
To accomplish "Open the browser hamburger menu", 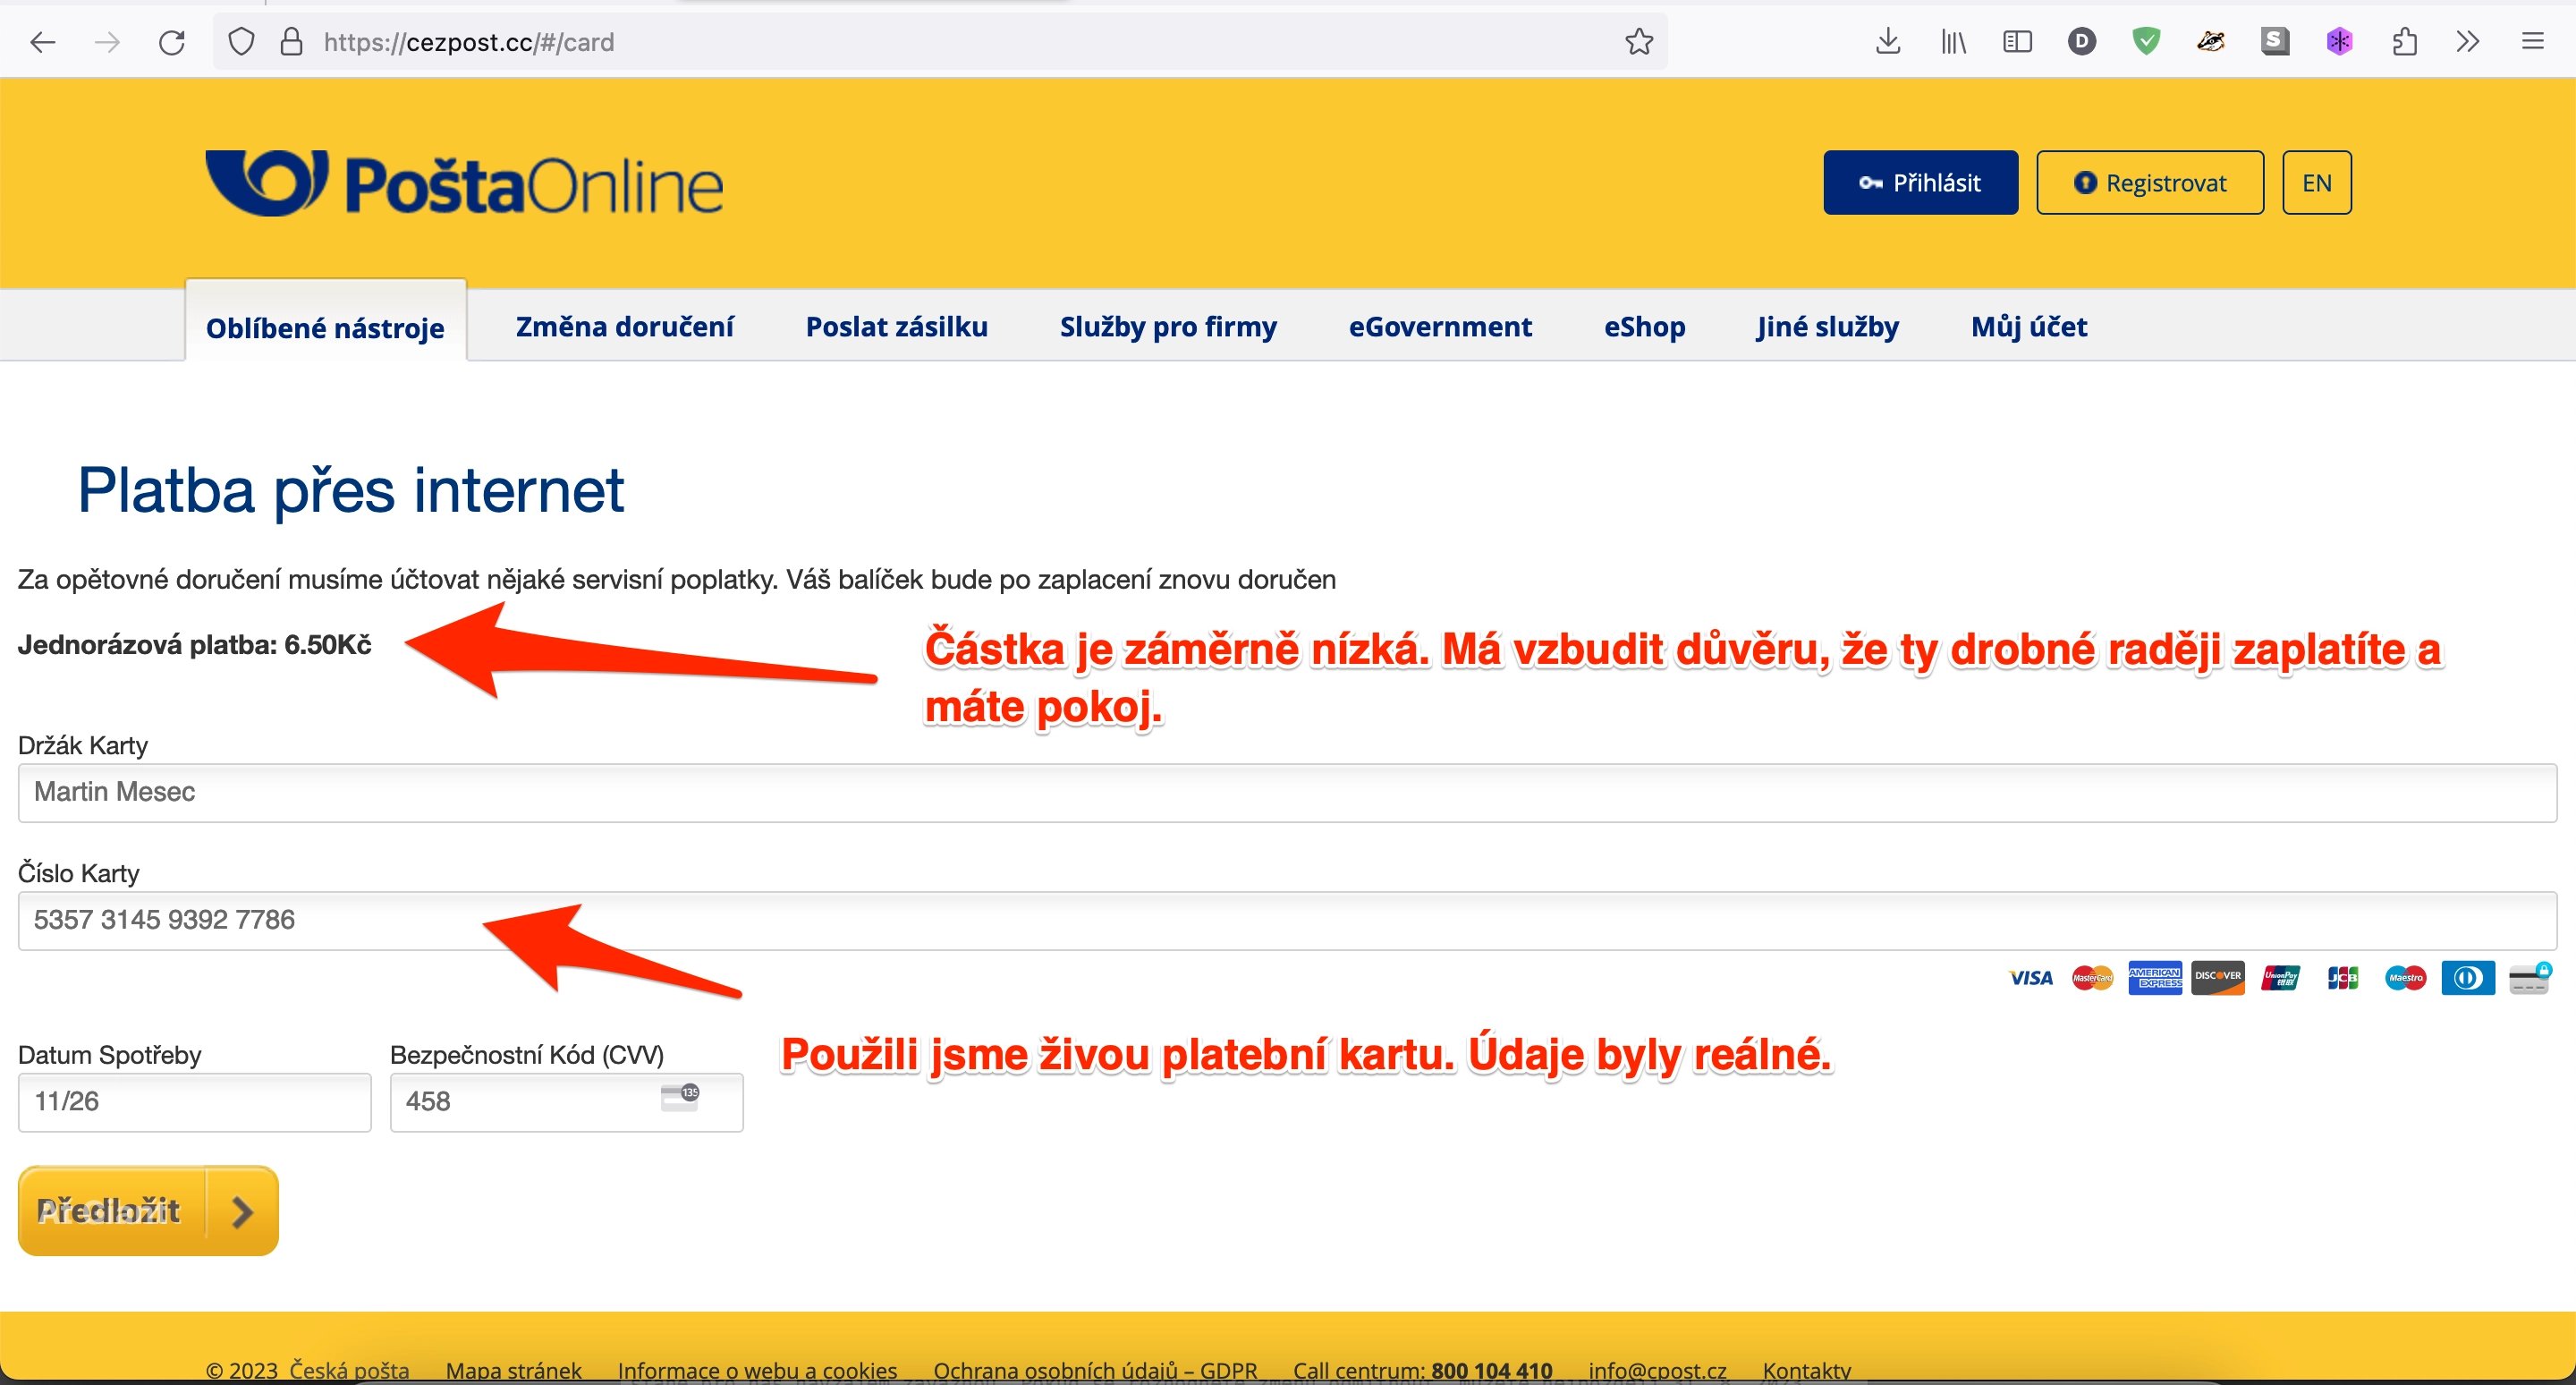I will click(2532, 42).
